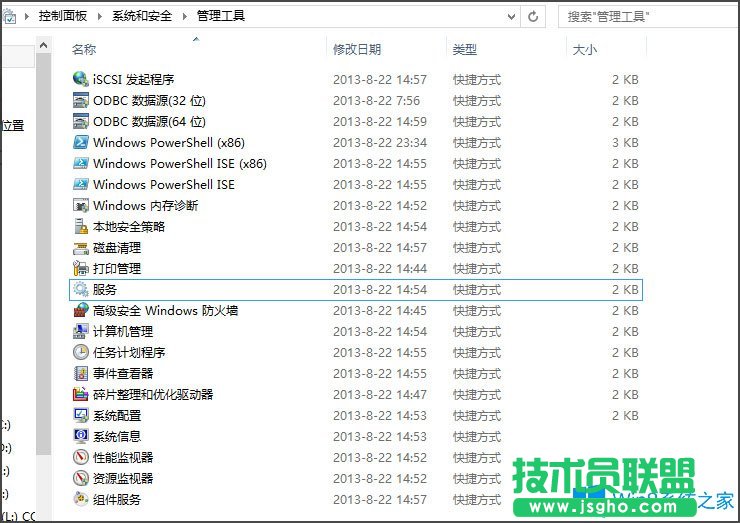
Task: Click date 2013-8-22 7:56 of ODBC 32位
Action: pos(376,101)
